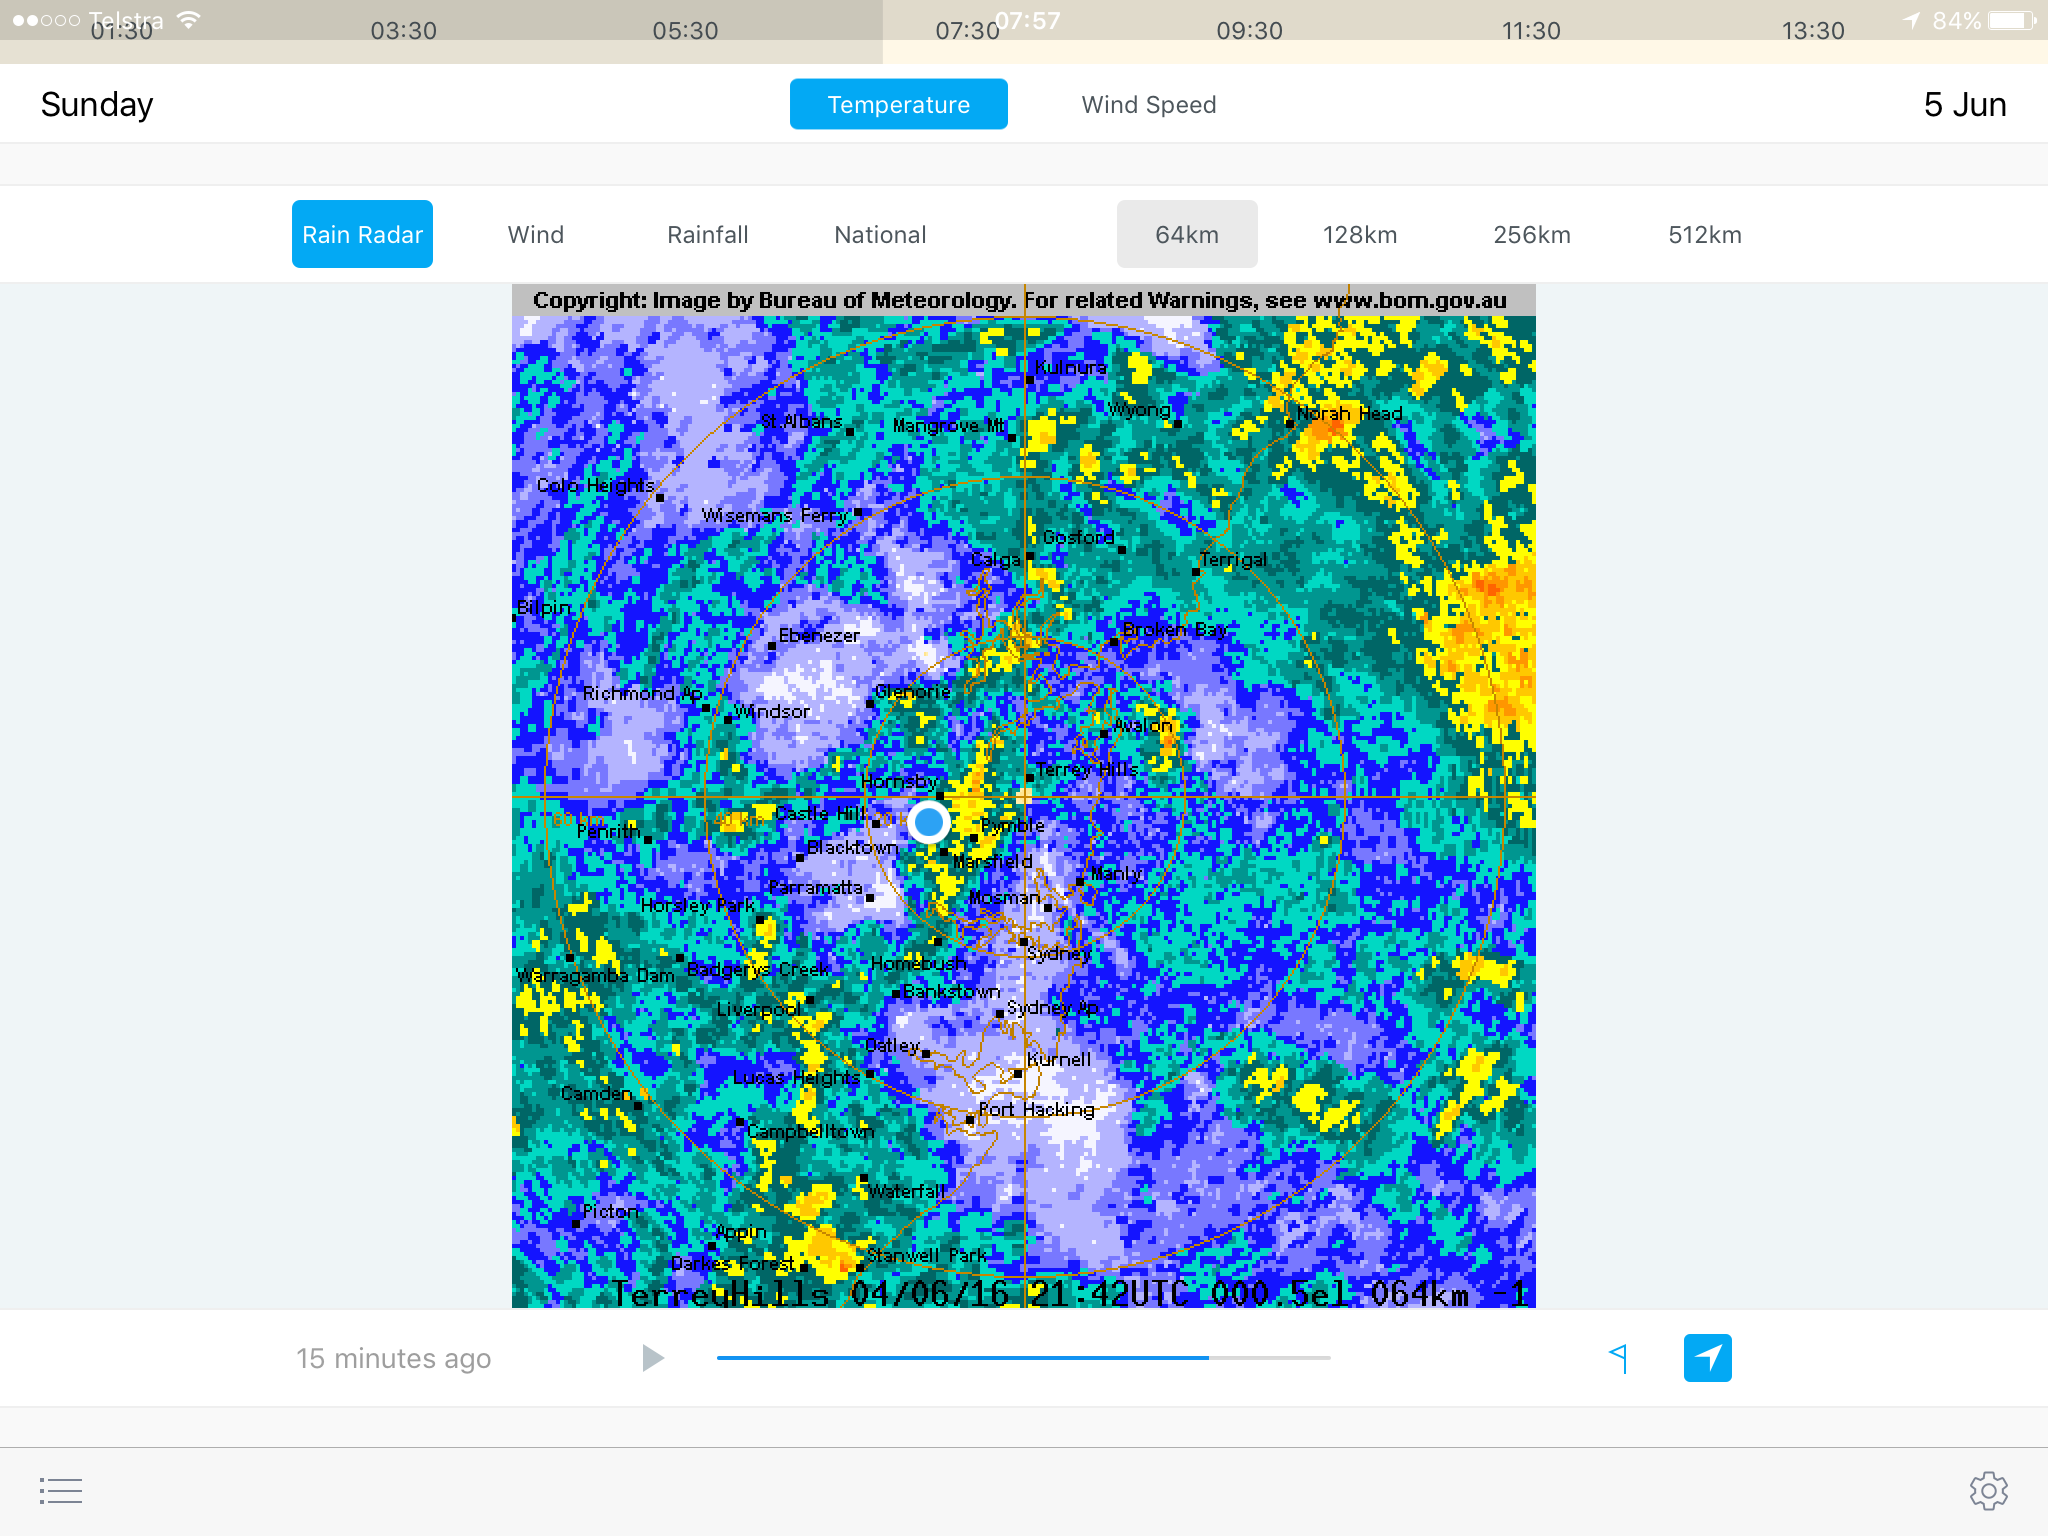Screen dimensions: 2048x1536
Task: Open the list menu icon
Action: 61,1491
